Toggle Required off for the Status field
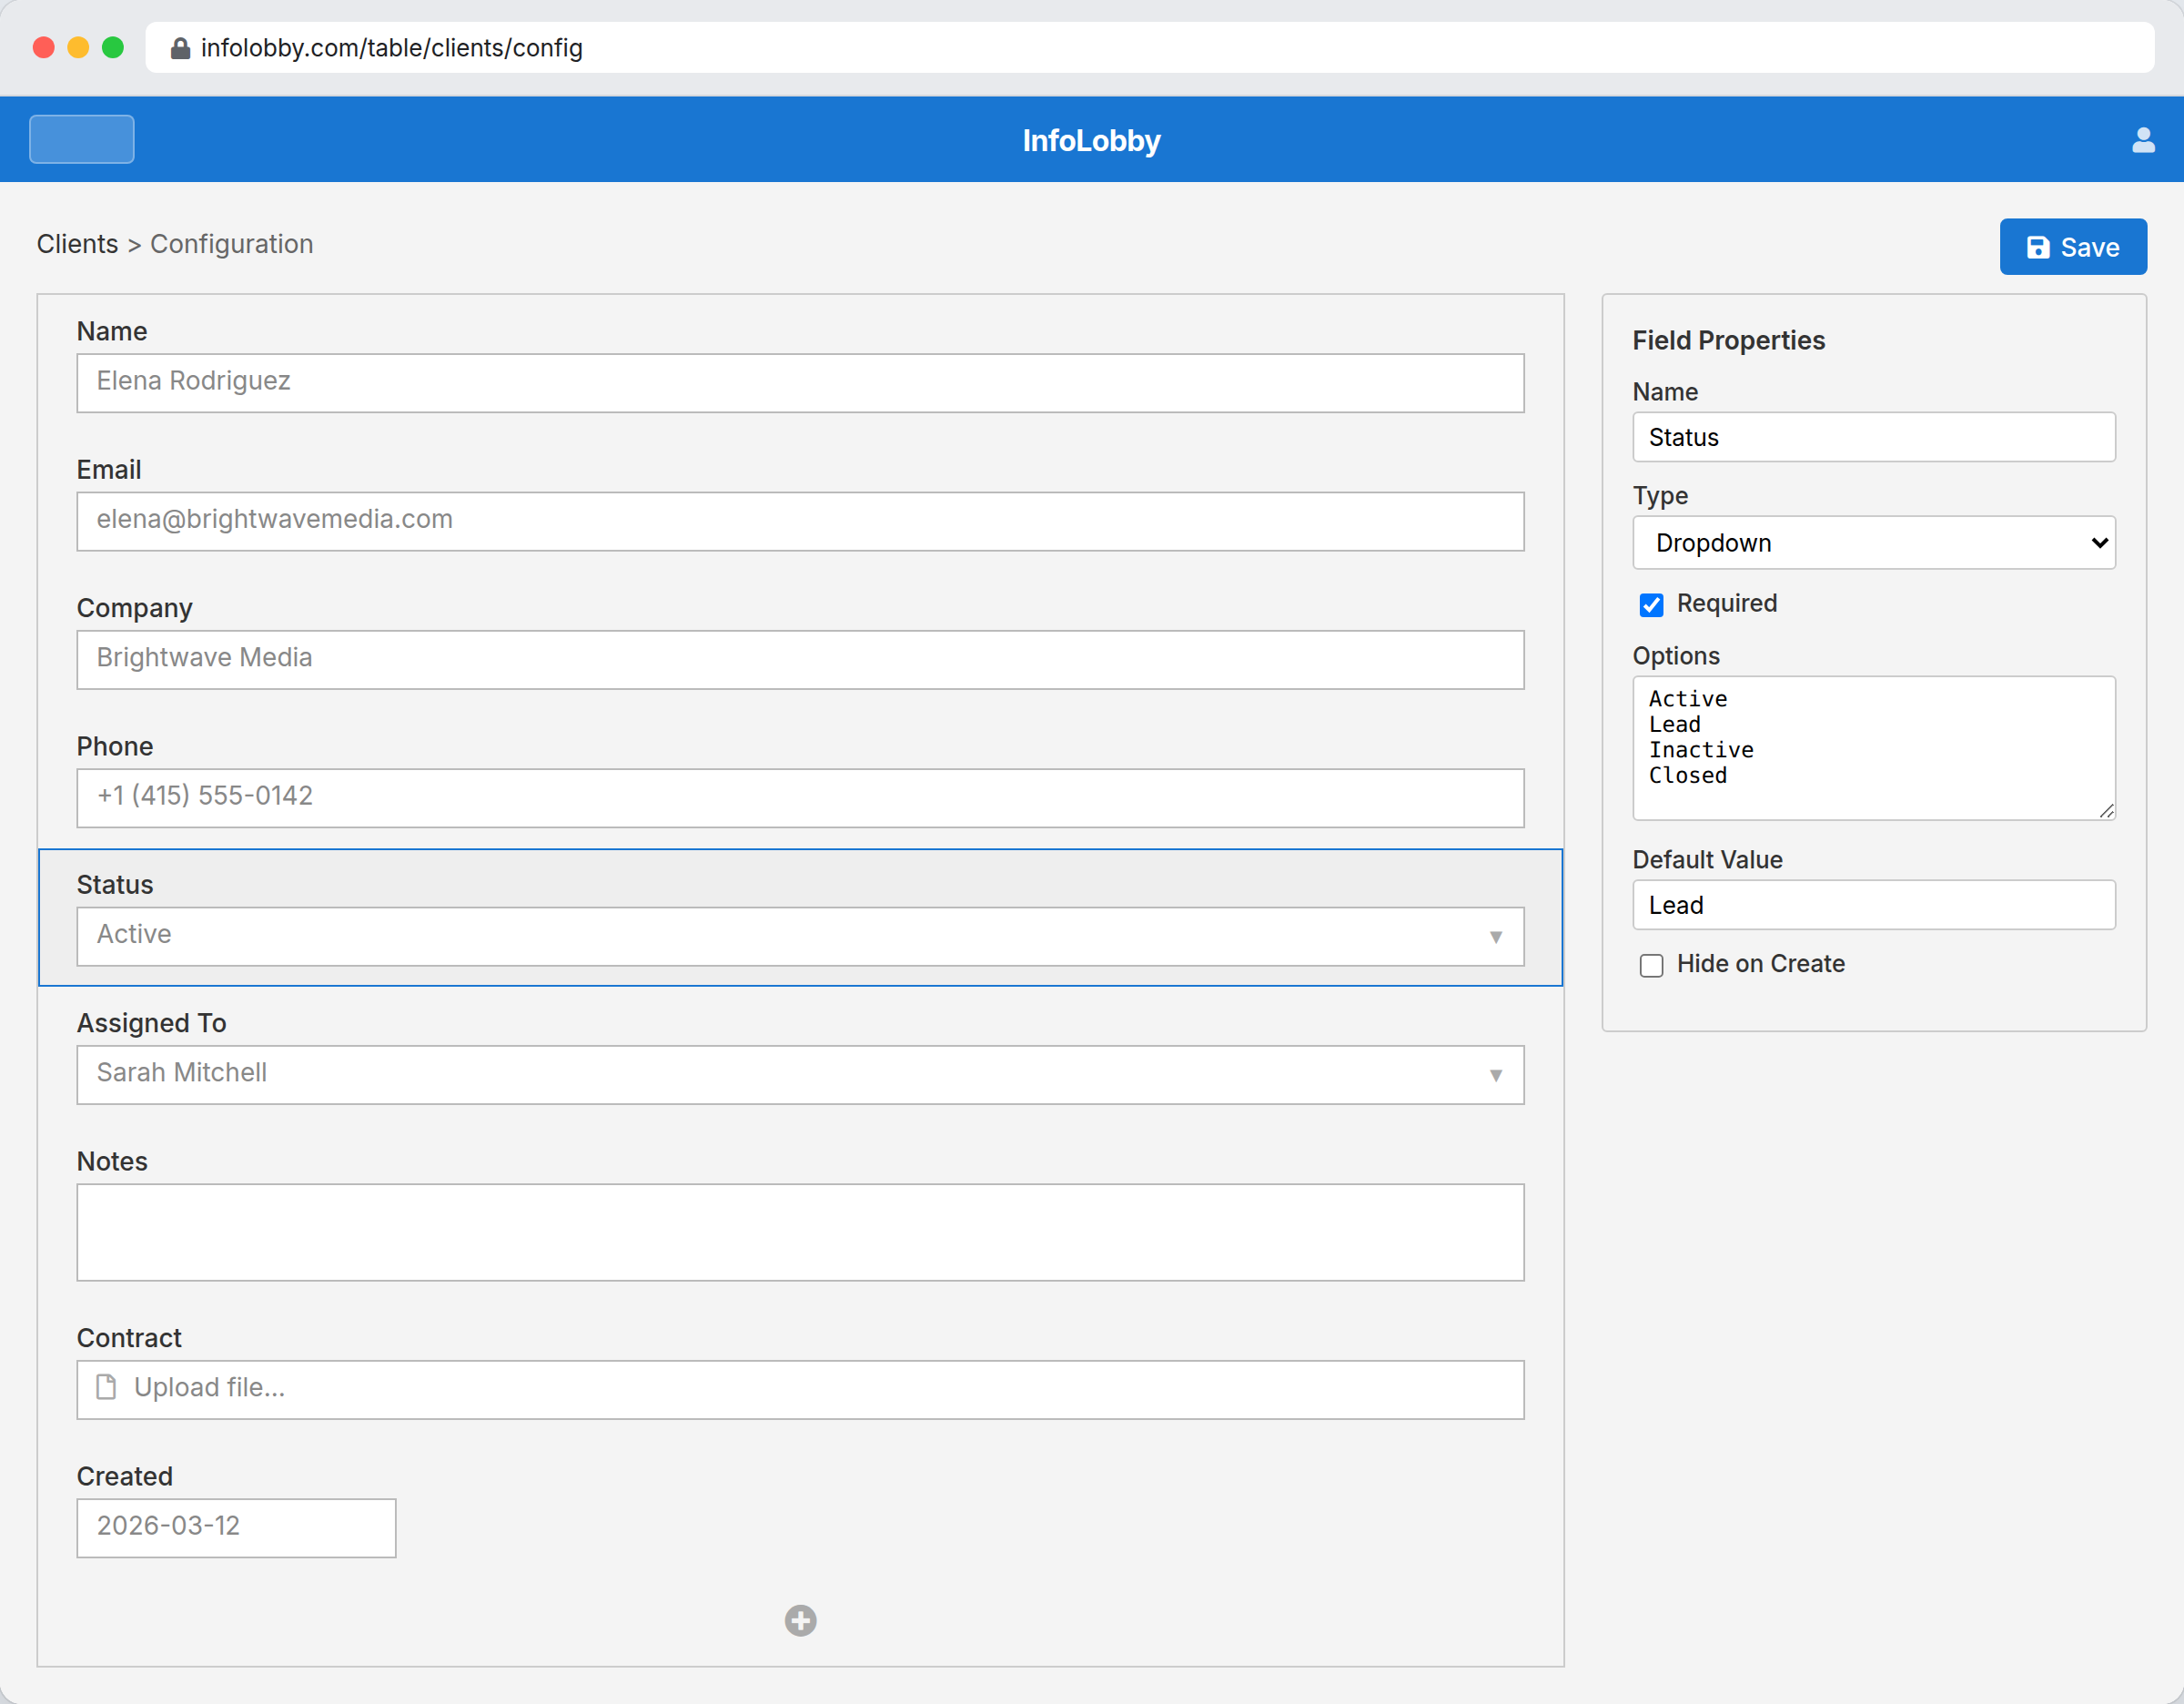The height and width of the screenshot is (1704, 2184). [1650, 604]
